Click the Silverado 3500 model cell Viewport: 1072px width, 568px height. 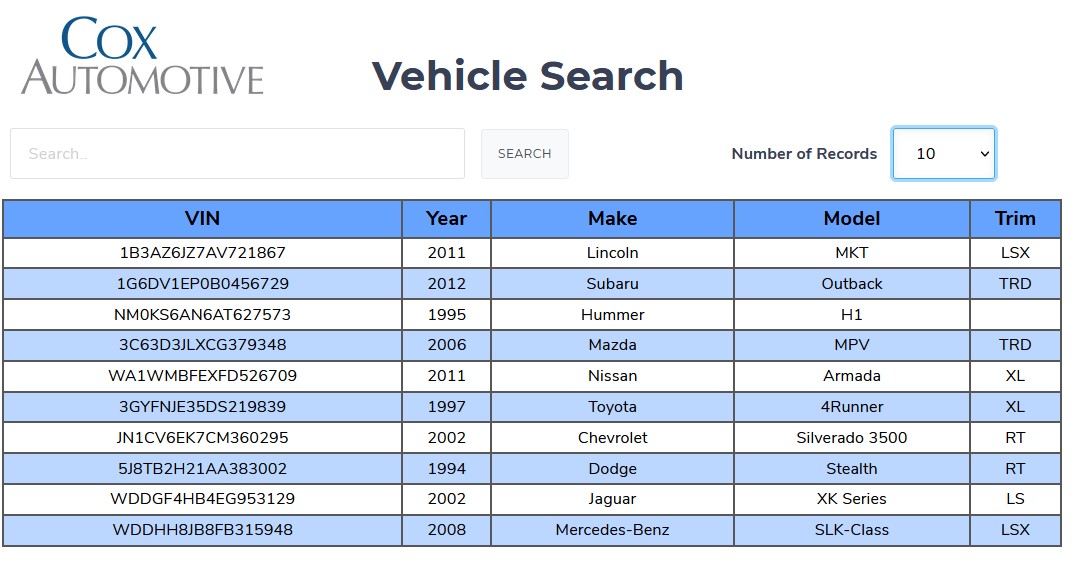point(852,437)
